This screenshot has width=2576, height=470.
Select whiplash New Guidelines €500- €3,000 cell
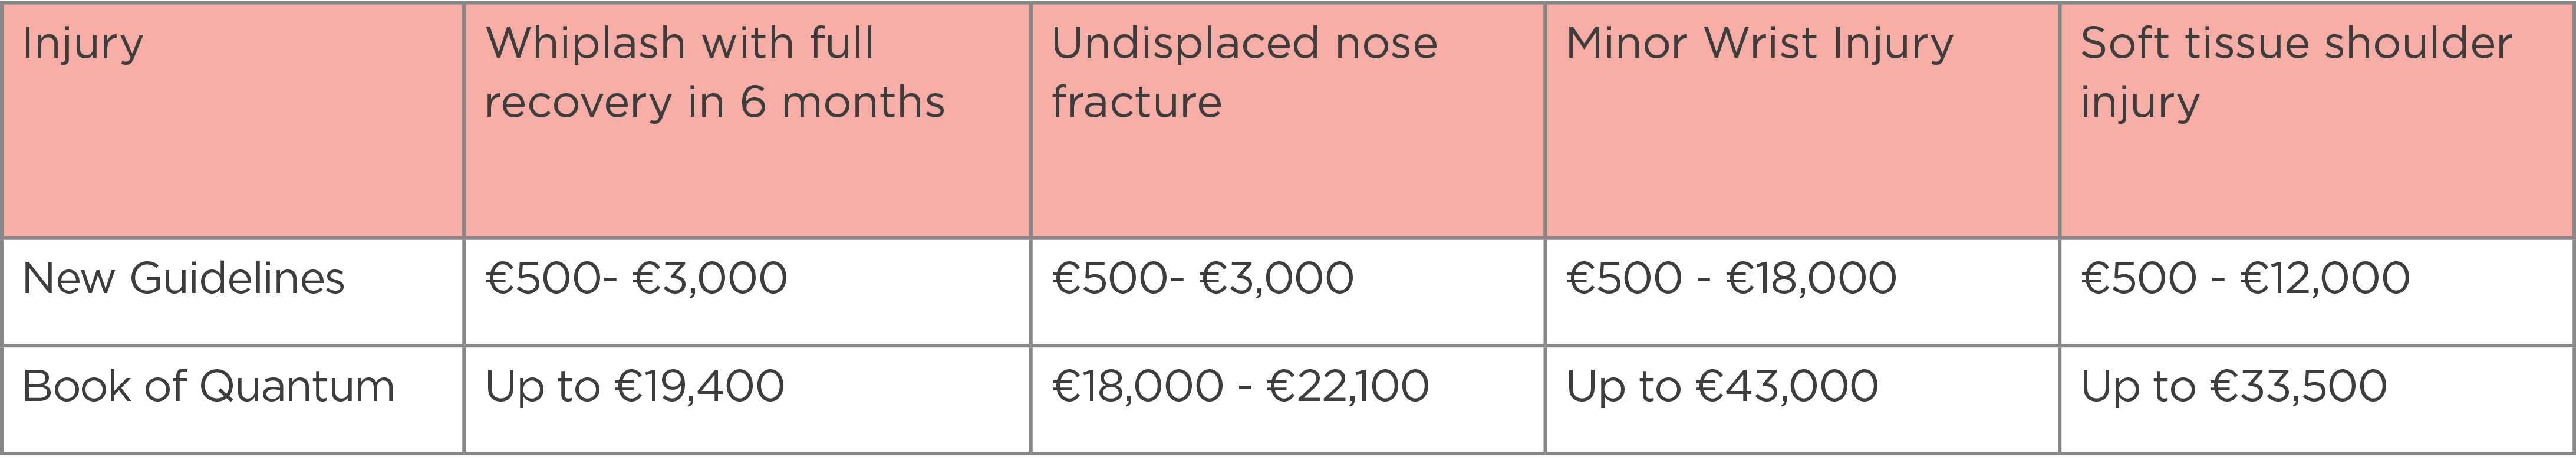(x=747, y=292)
